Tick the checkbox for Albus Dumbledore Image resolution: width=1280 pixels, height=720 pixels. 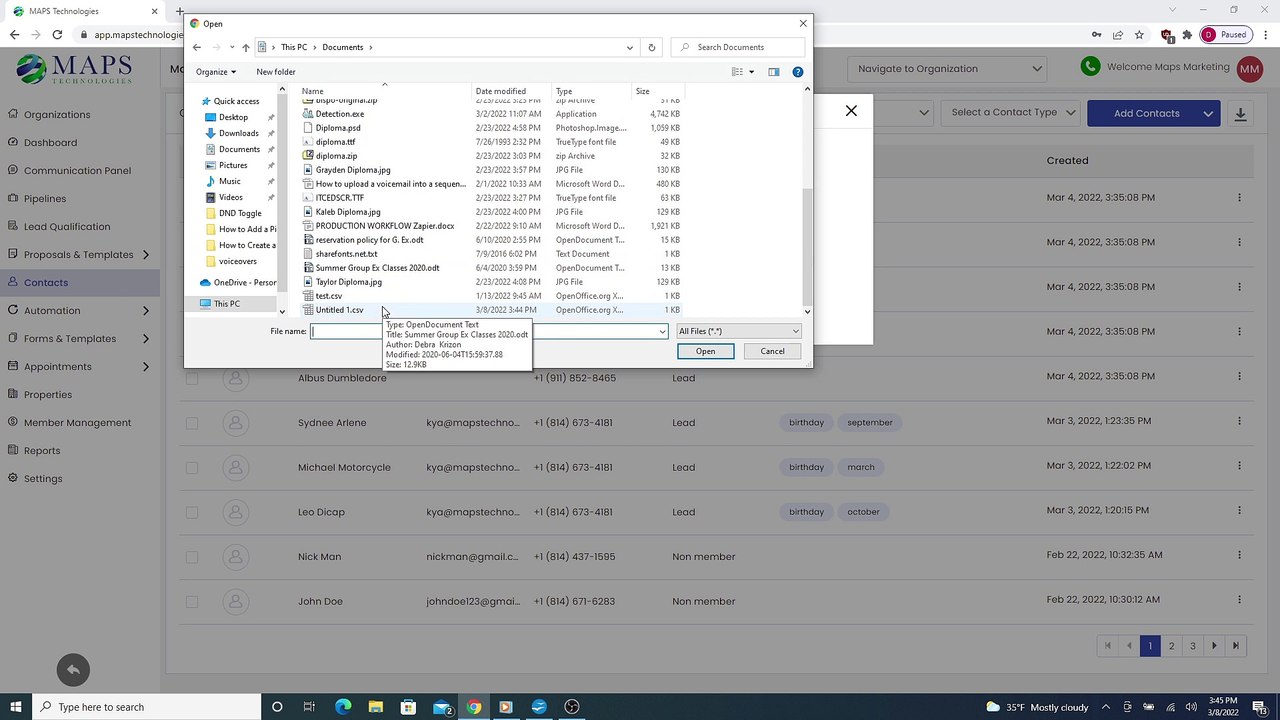pos(192,378)
